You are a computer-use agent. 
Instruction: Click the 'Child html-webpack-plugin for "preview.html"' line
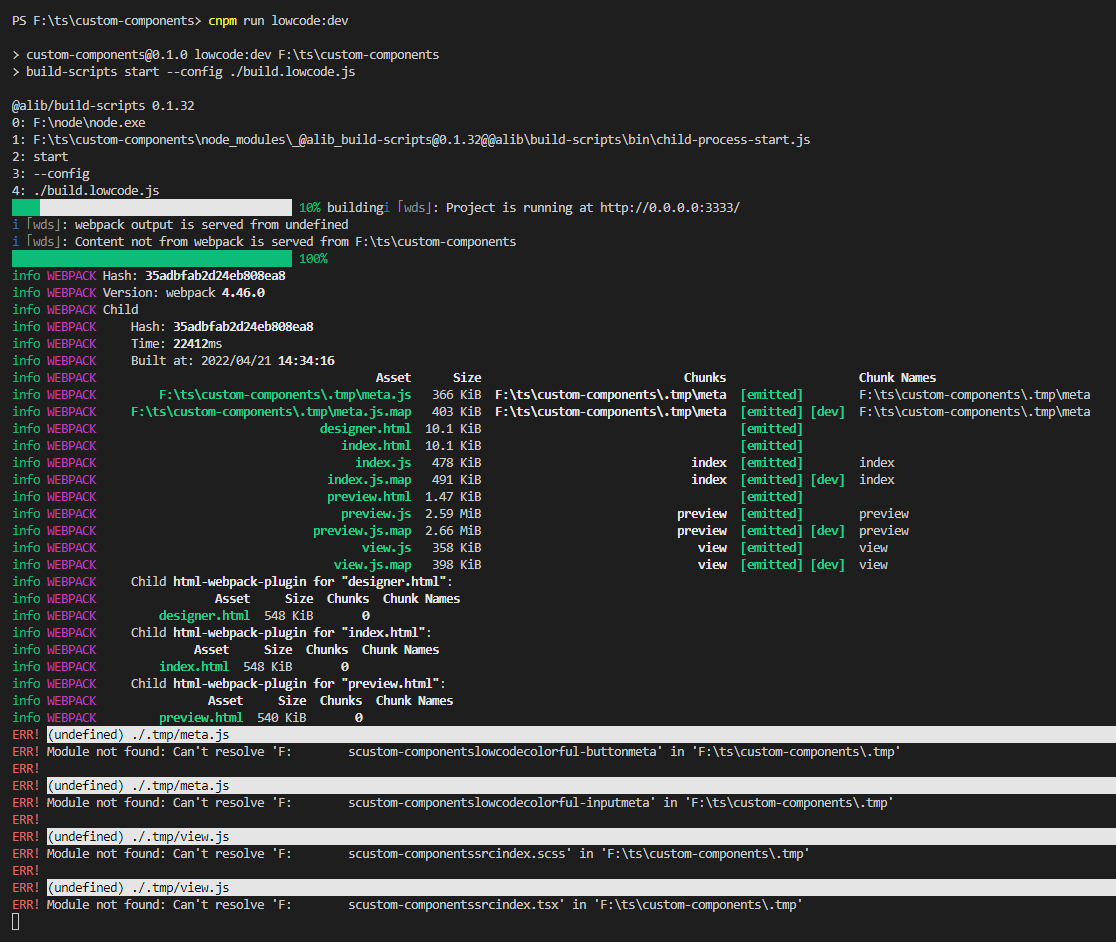tap(288, 684)
